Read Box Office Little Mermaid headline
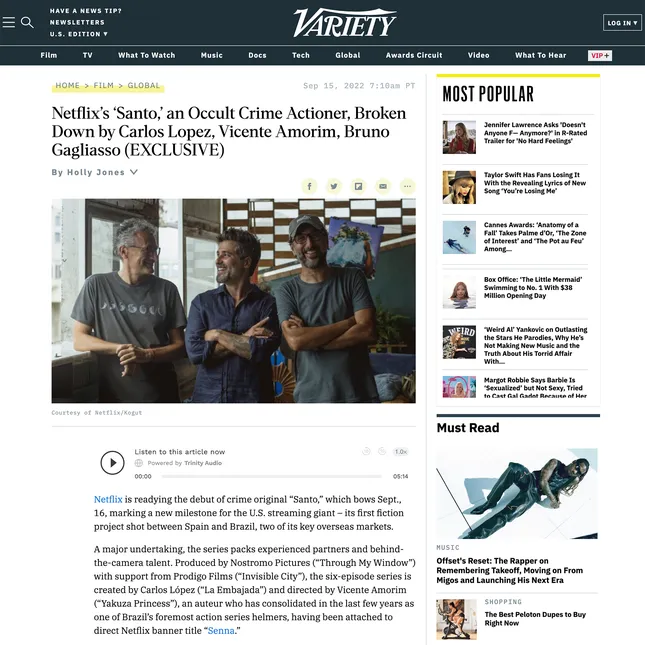The image size is (645, 645). tap(533, 288)
